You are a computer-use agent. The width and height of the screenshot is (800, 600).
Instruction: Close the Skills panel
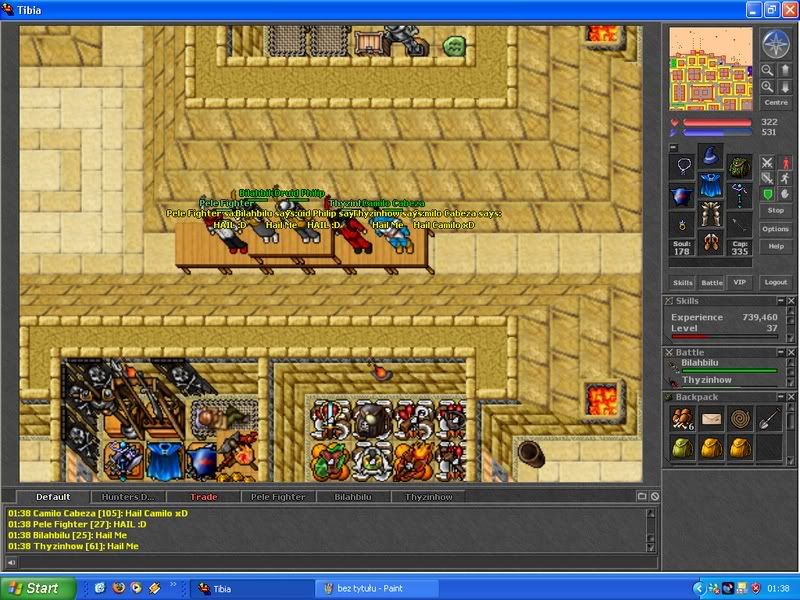pos(791,301)
